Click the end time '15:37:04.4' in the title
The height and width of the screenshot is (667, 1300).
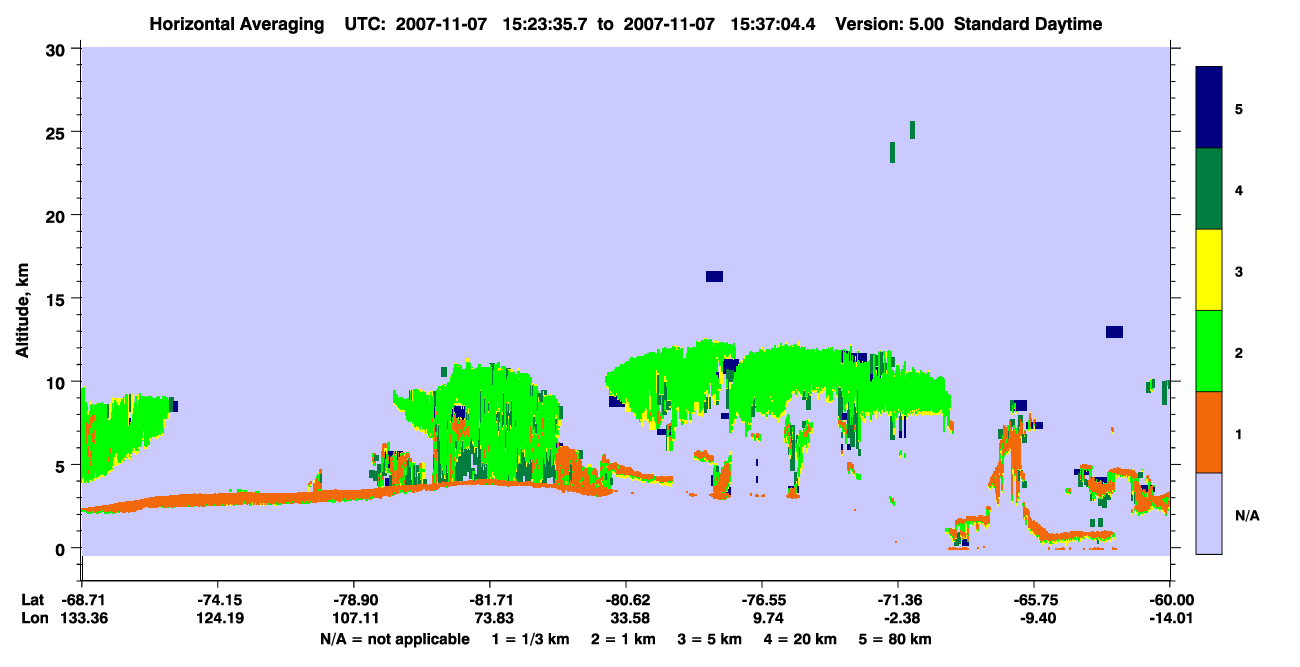pos(772,24)
